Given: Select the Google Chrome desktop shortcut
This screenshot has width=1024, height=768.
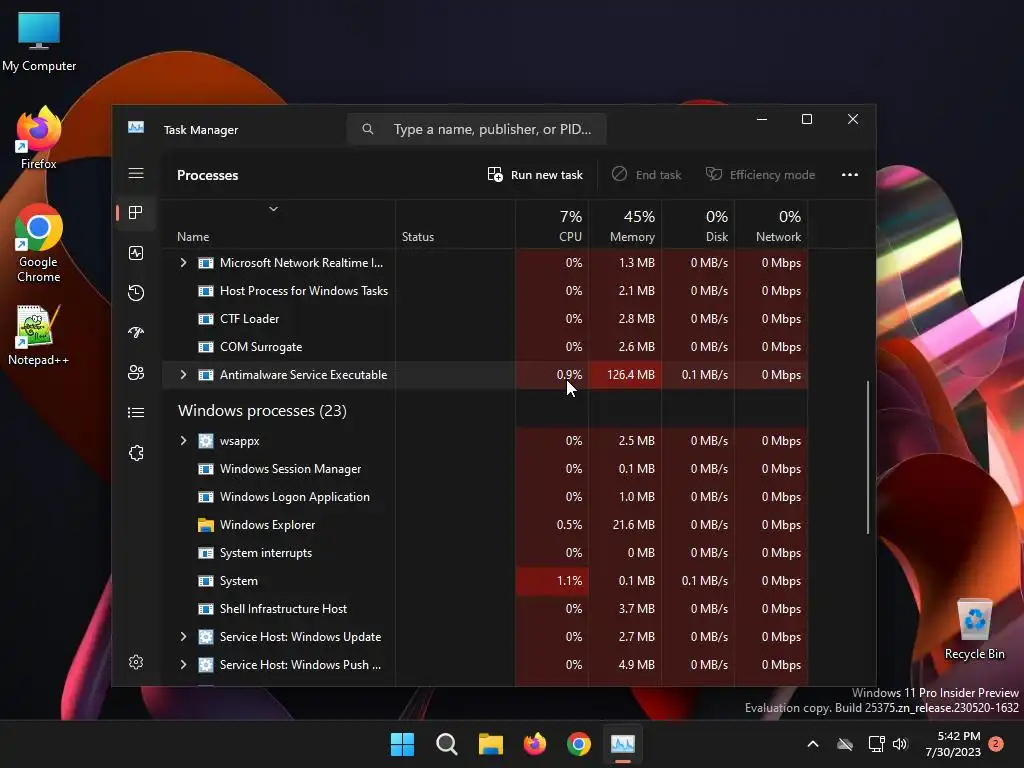Looking at the screenshot, I should point(39,244).
